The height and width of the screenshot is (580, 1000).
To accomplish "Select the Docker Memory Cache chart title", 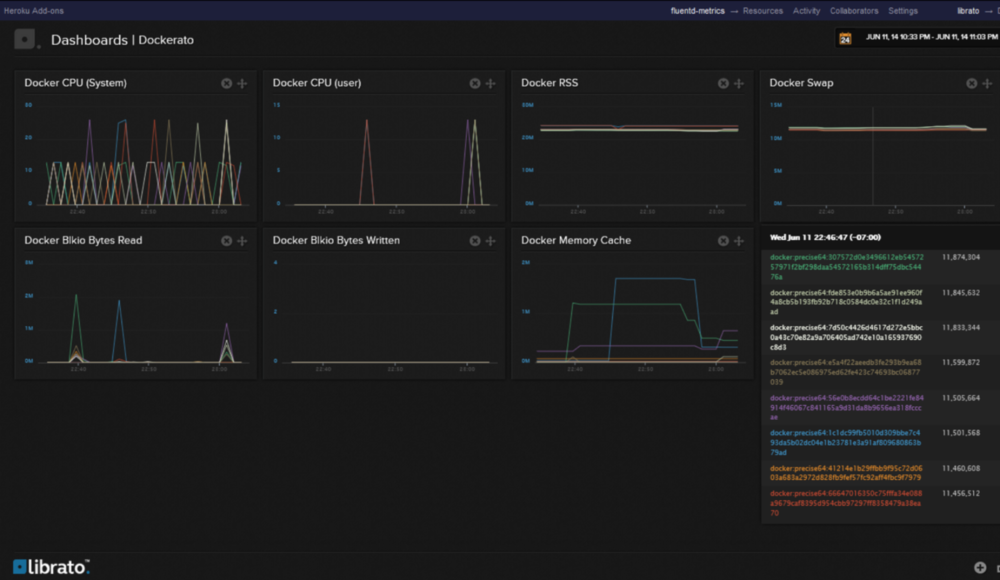I will pos(576,240).
